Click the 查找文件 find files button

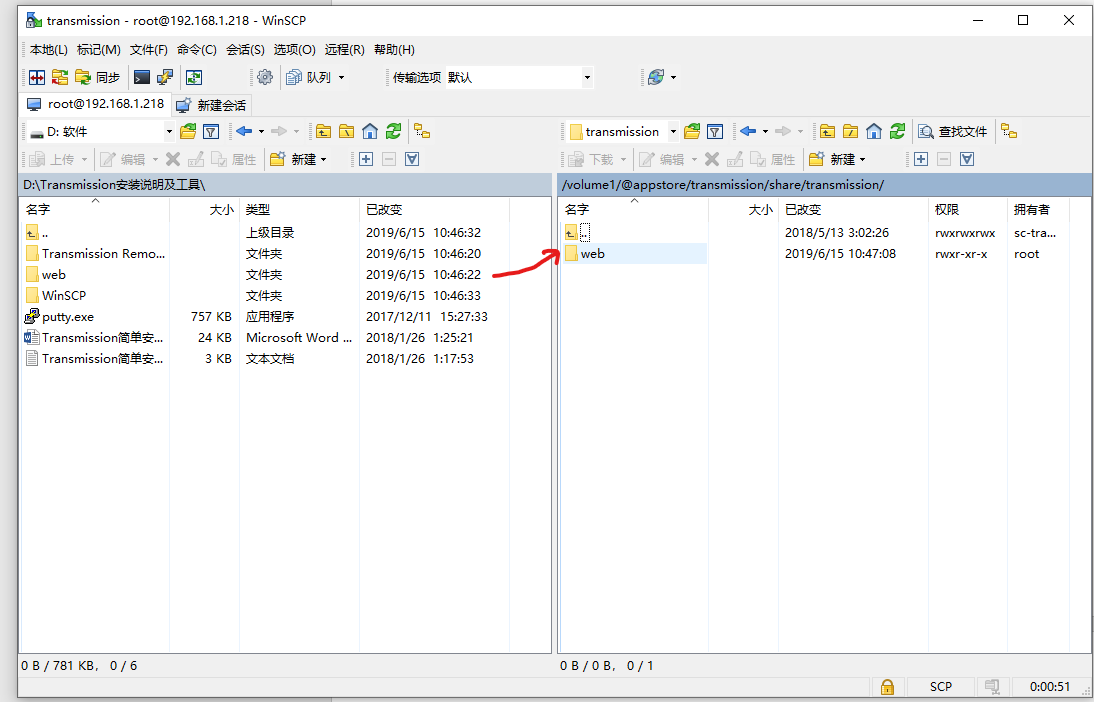[953, 131]
